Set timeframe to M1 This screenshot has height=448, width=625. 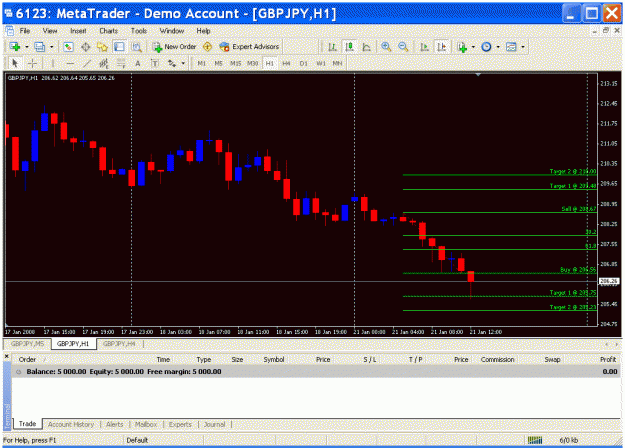201,63
